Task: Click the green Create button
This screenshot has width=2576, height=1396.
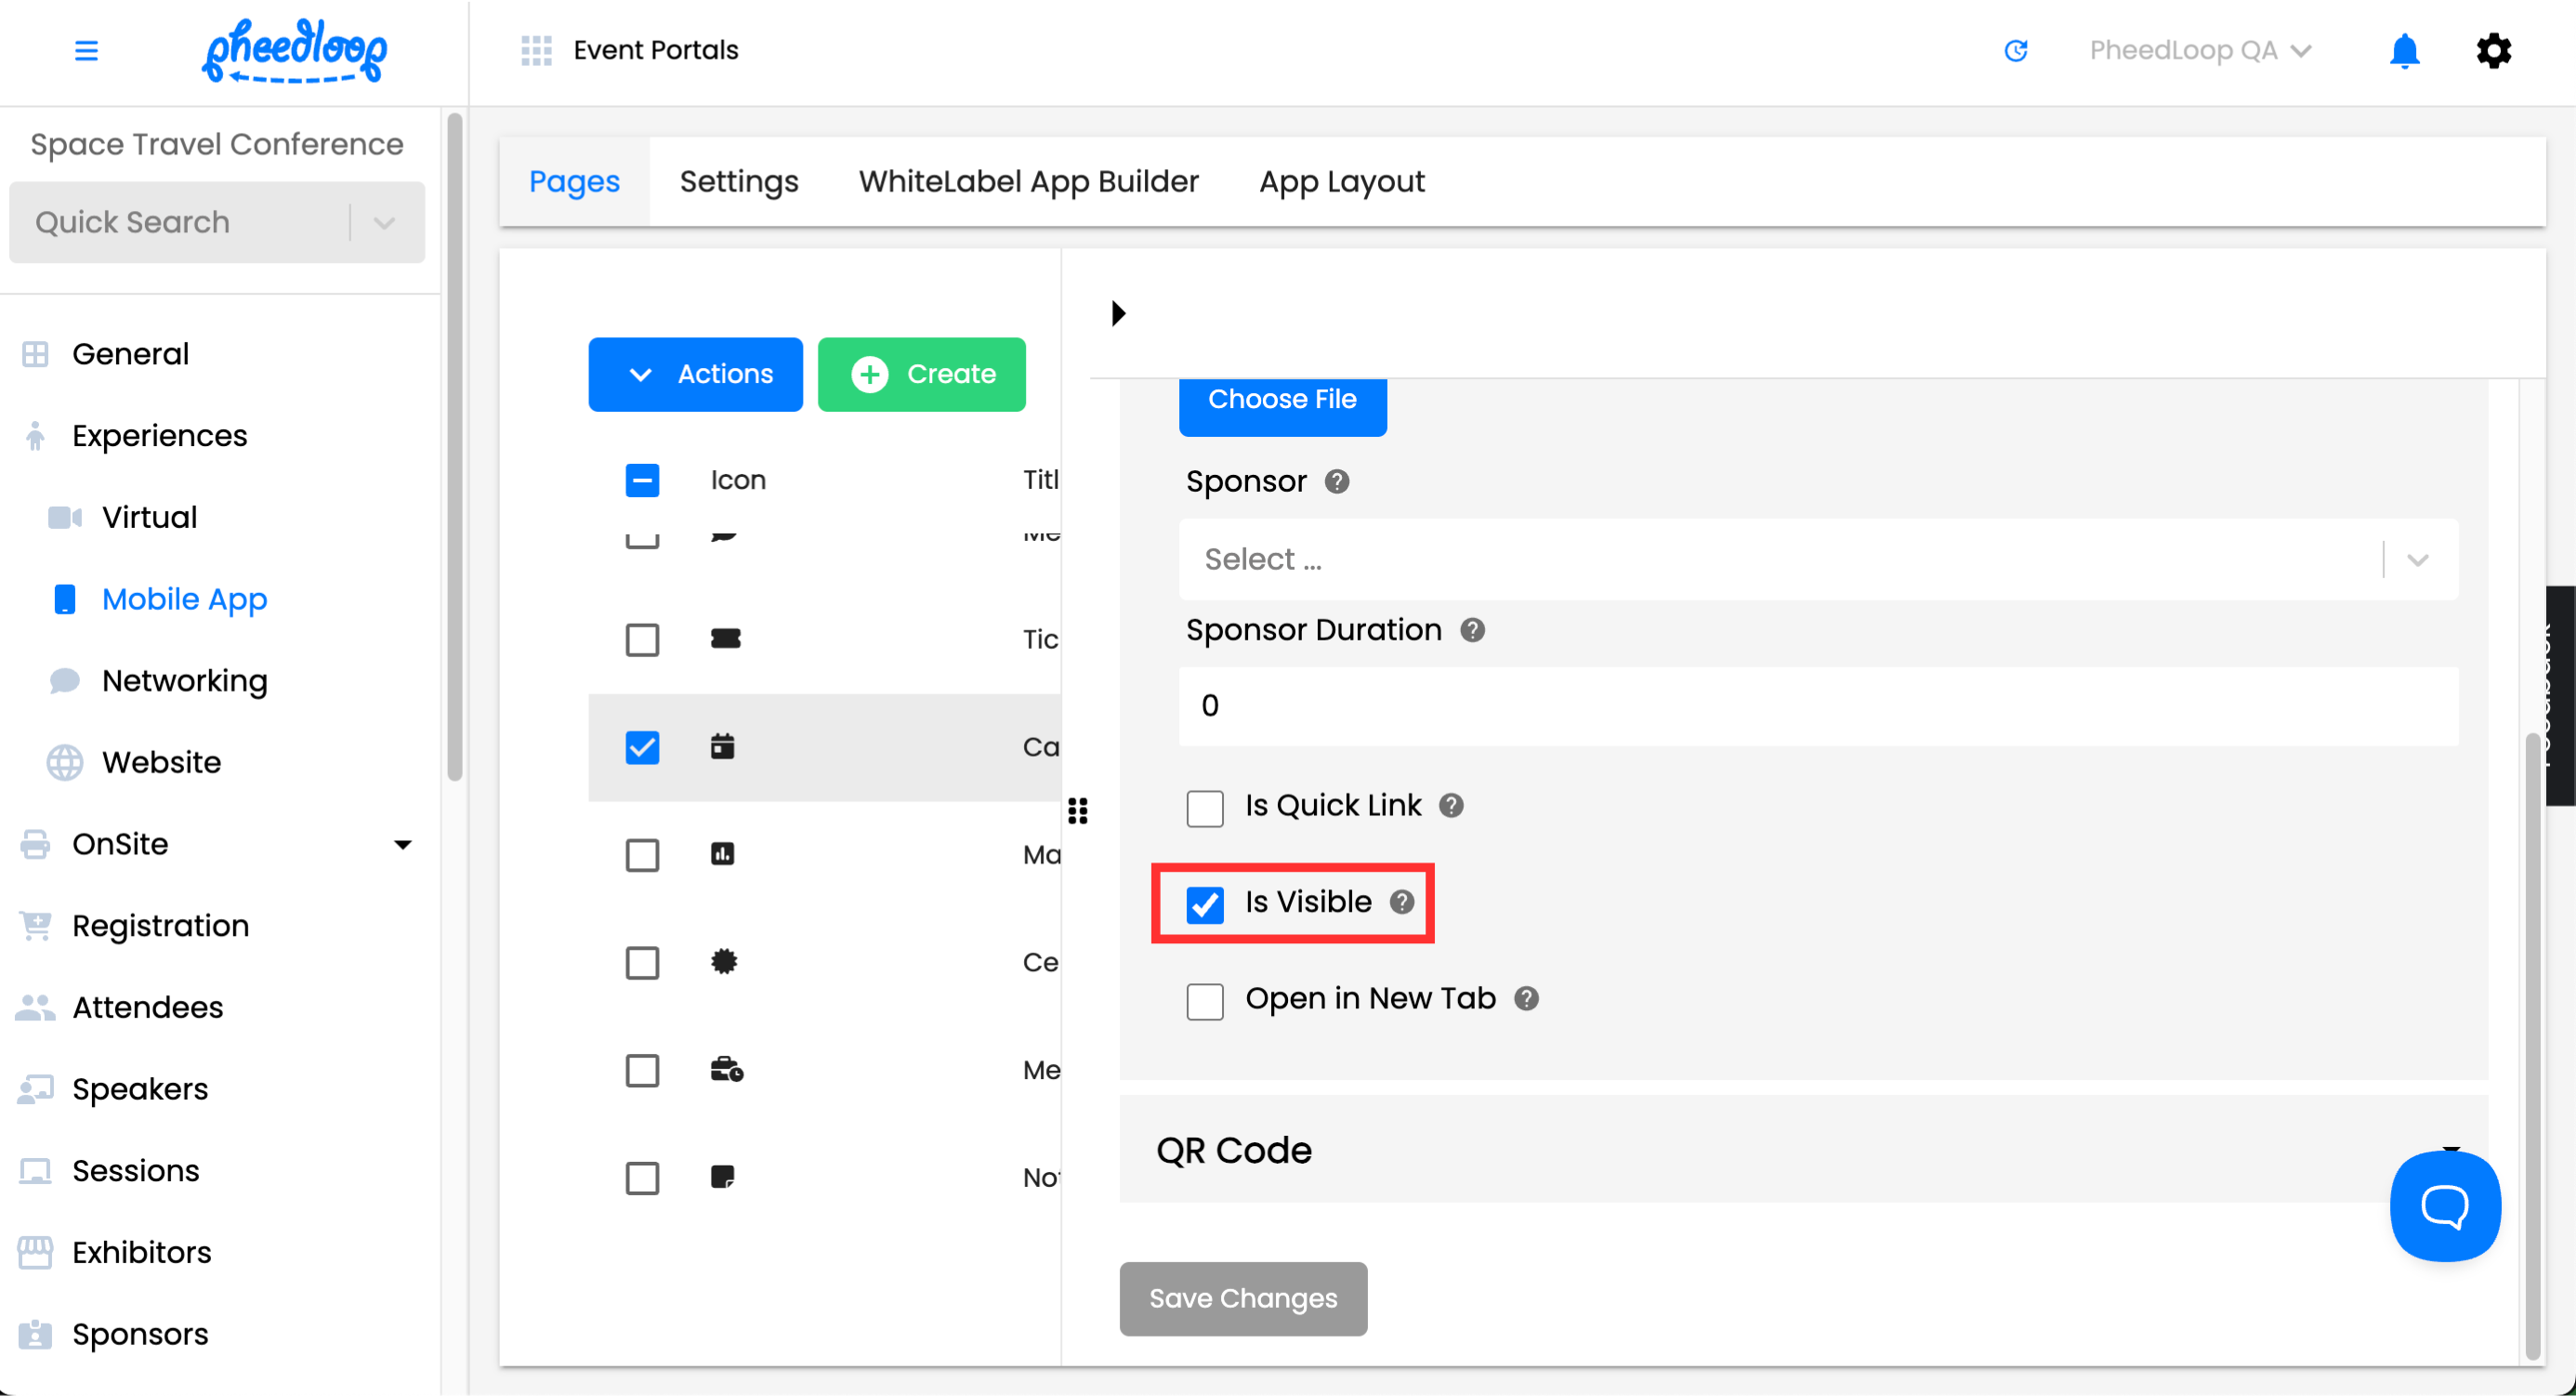Action: (921, 374)
